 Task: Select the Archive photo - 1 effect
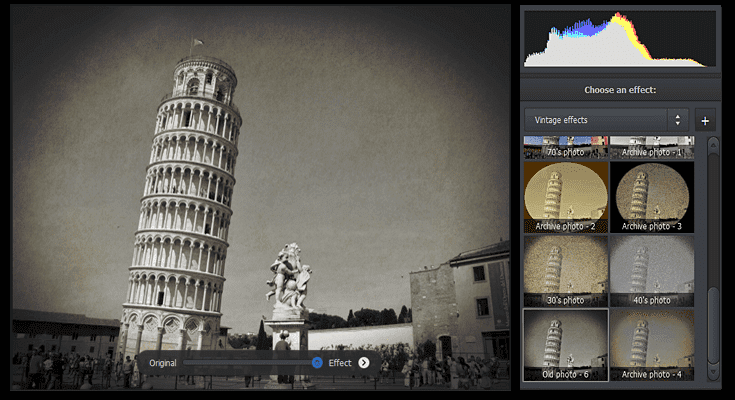click(651, 147)
